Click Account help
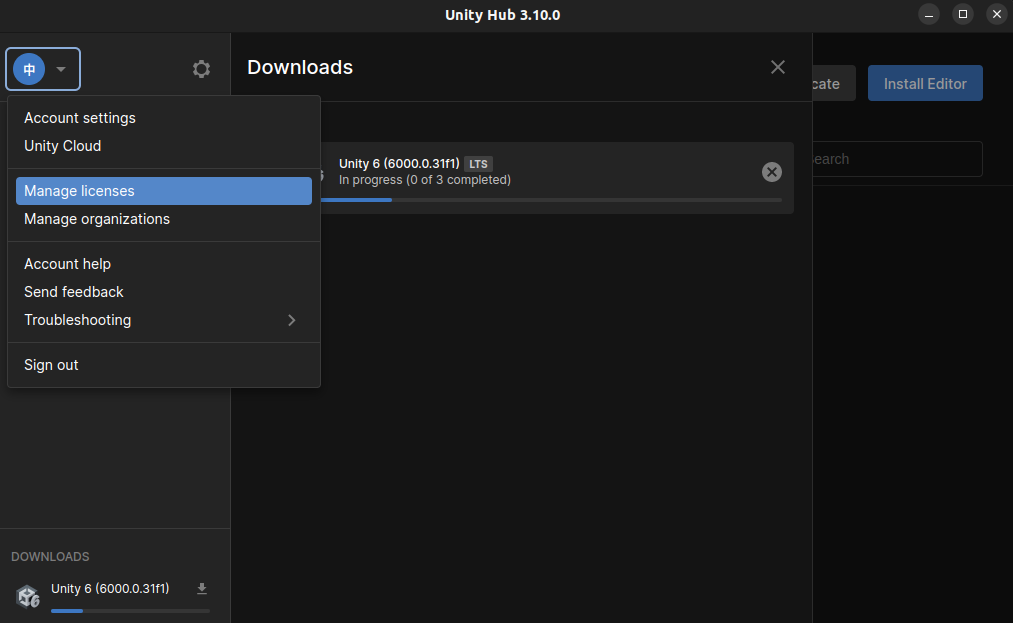The image size is (1013, 623). pos(67,264)
